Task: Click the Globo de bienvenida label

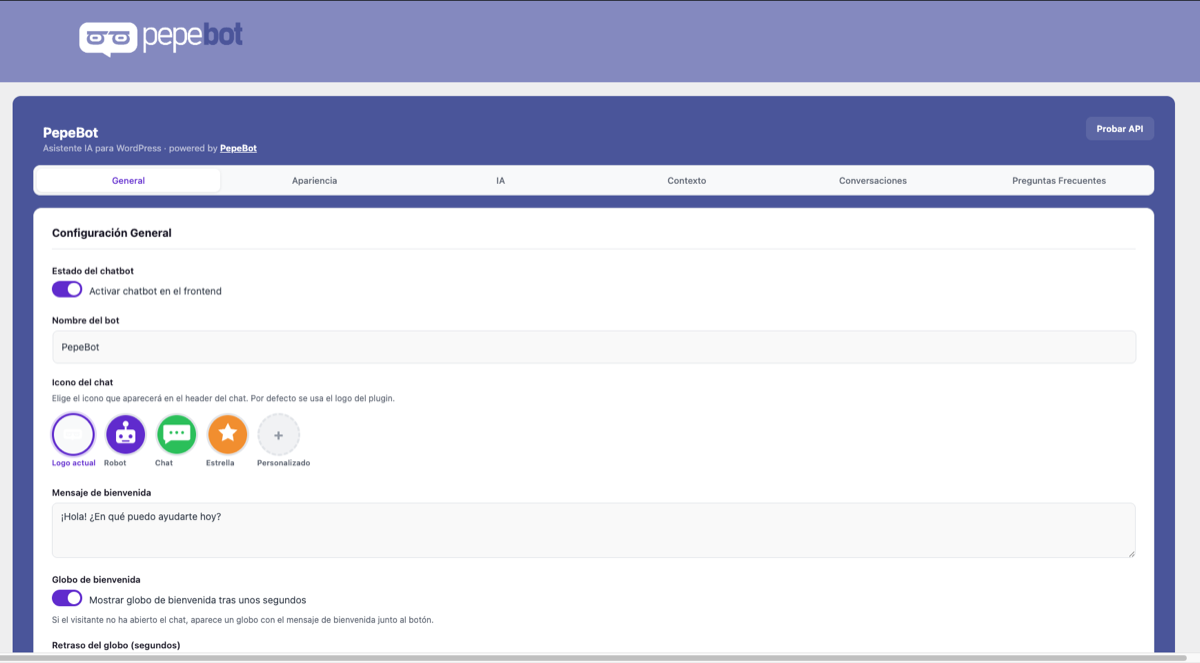Action: click(x=96, y=580)
